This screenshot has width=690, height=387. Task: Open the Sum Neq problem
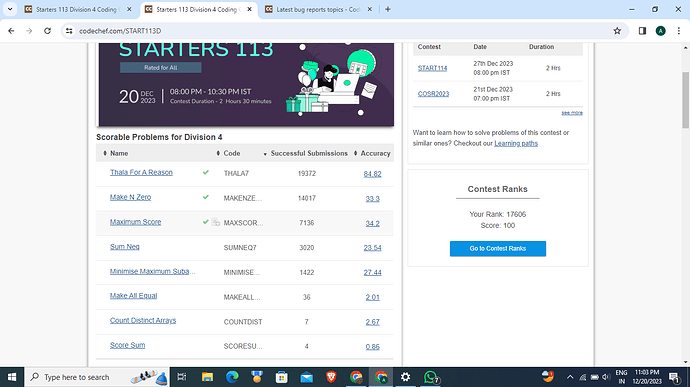(125, 247)
